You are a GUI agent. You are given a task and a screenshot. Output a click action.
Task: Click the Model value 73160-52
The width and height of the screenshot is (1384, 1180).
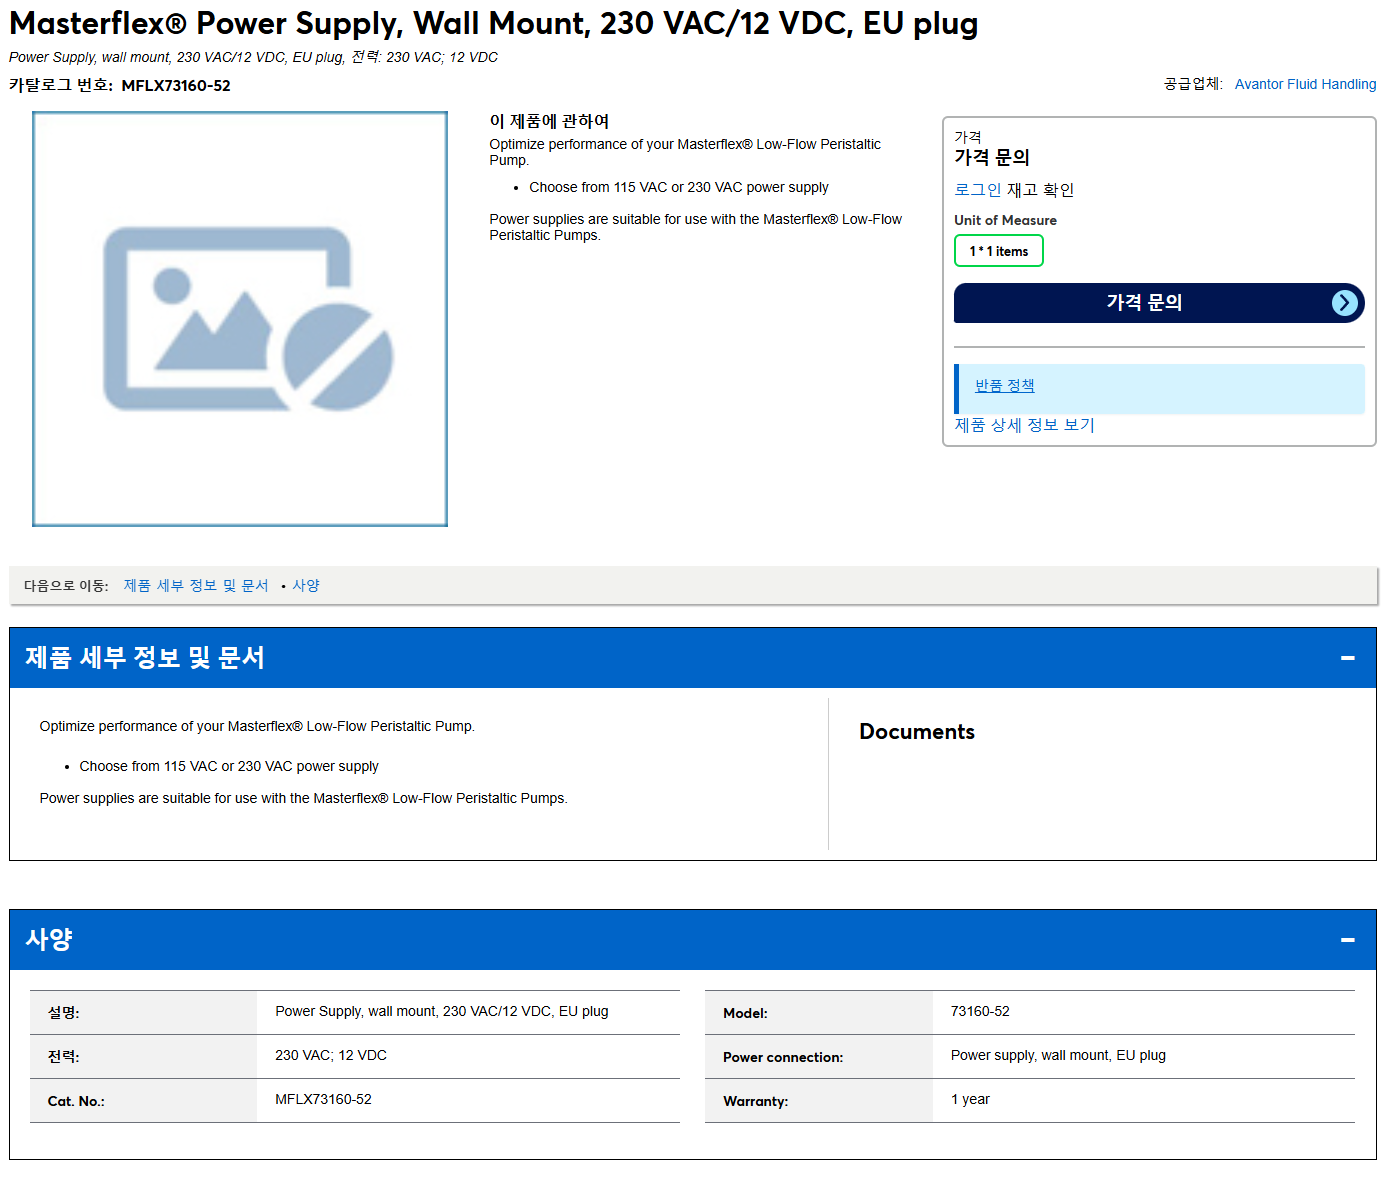pyautogui.click(x=980, y=1012)
